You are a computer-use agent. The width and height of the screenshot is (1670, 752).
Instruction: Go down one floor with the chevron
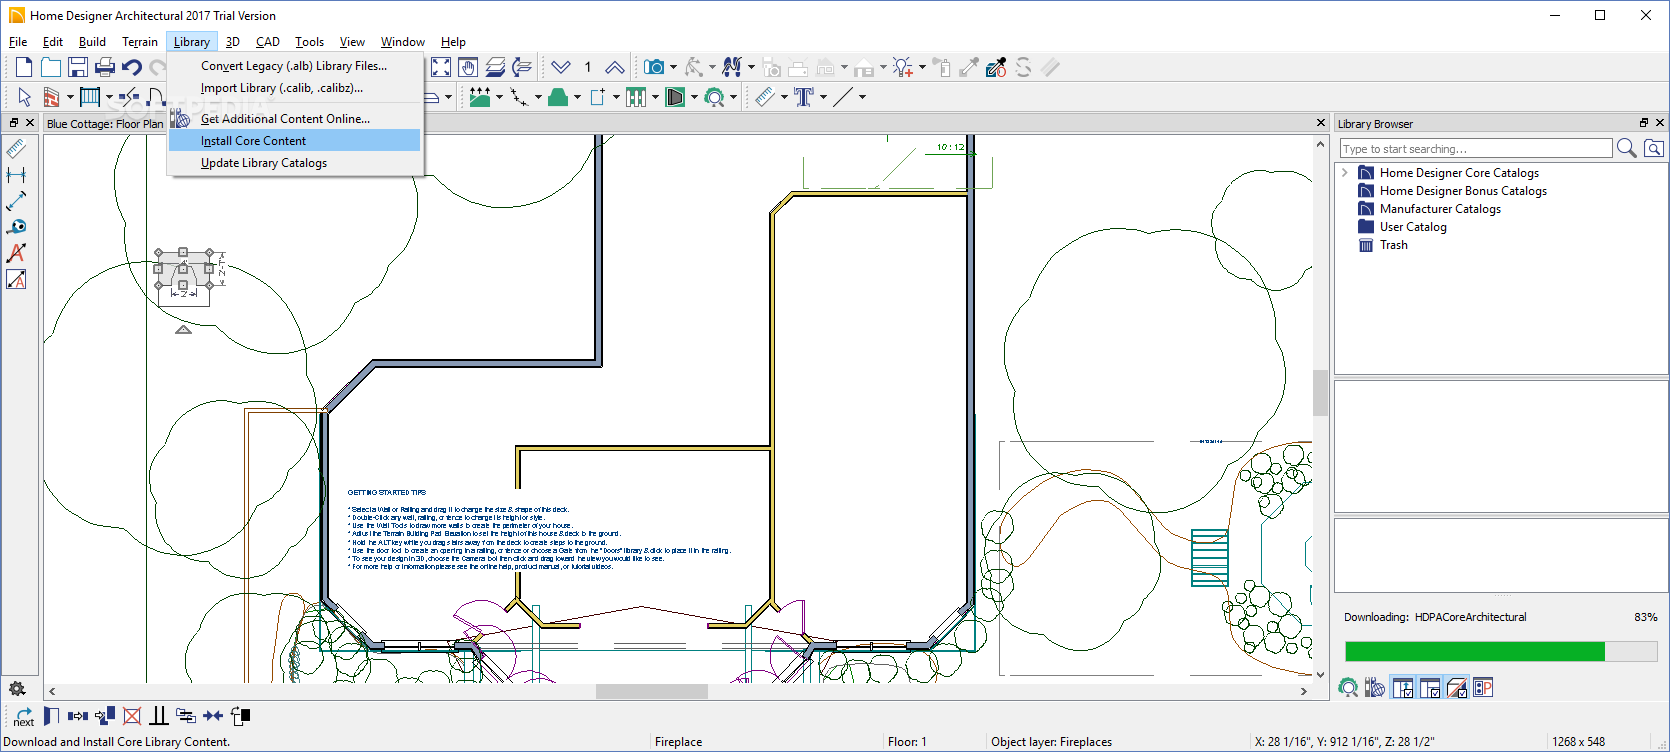click(x=561, y=67)
